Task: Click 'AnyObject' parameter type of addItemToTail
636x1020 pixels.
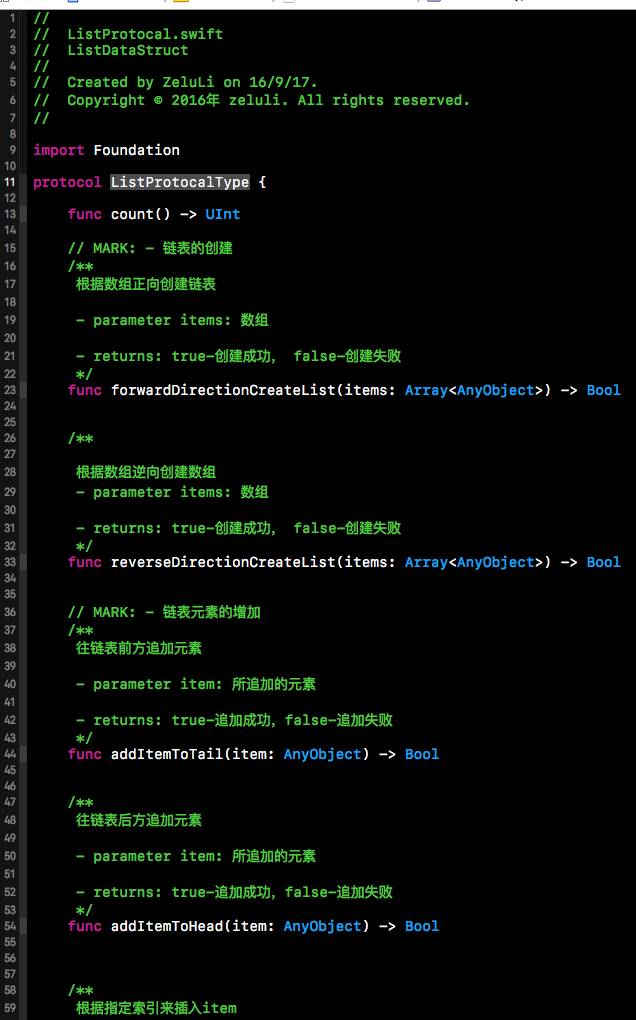Action: [323, 754]
